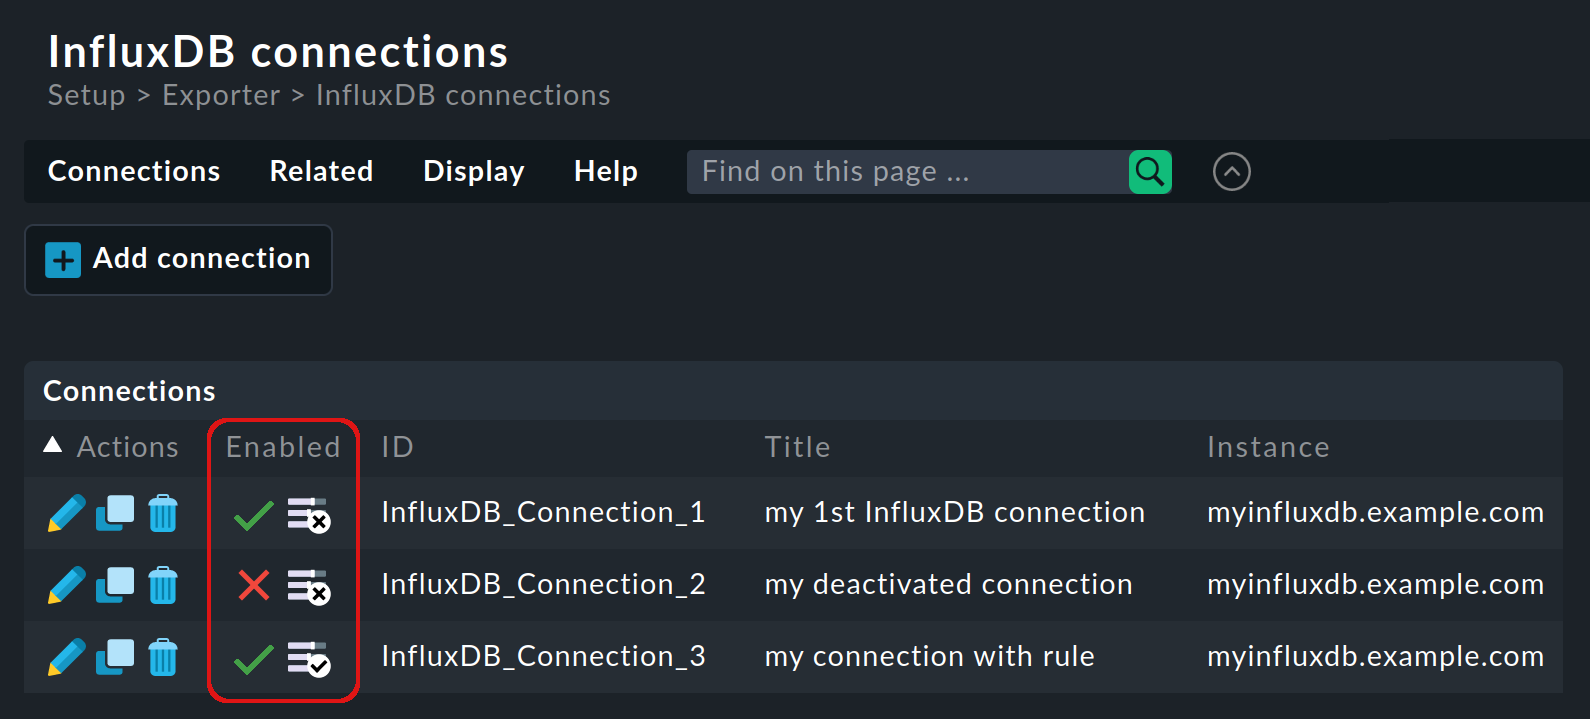Screen dimensions: 1590x719
Task: Open the Display menu
Action: 474,172
